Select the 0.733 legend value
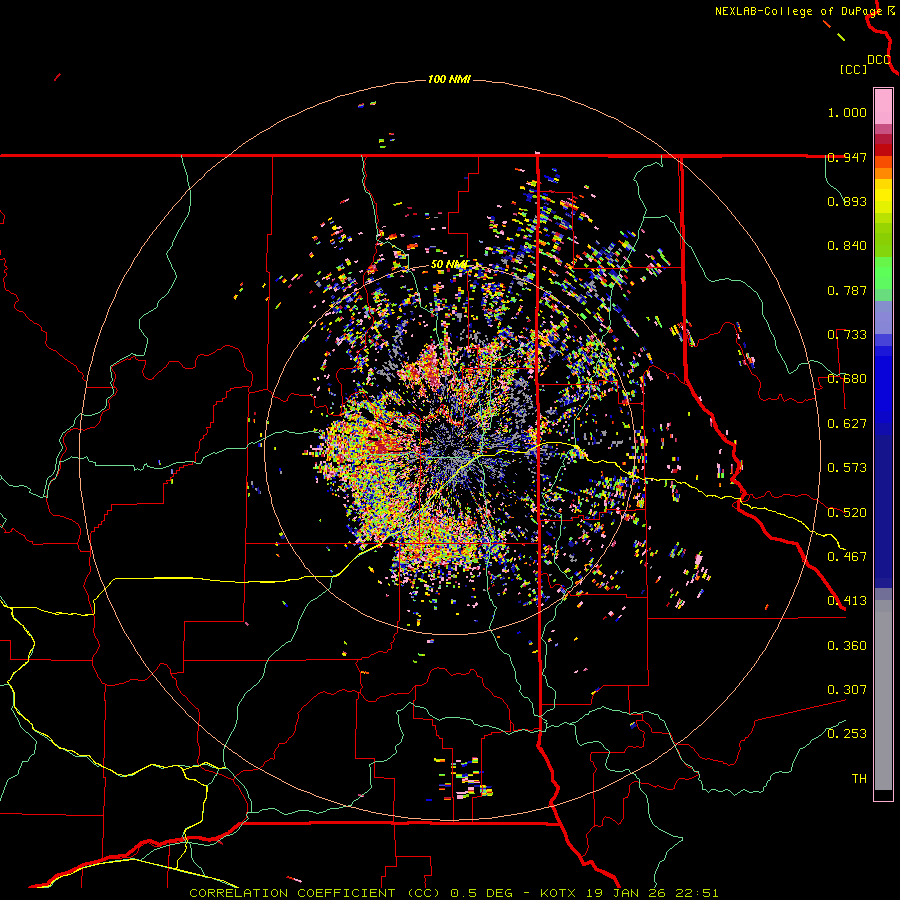This screenshot has width=900, height=900. point(847,335)
